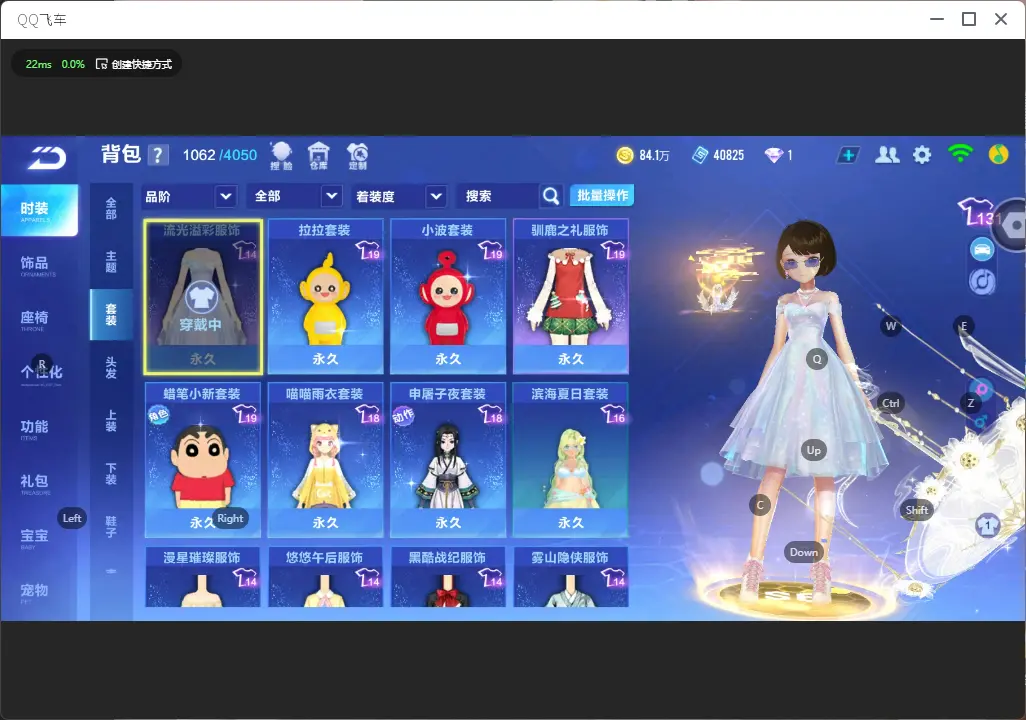This screenshot has width=1026, height=720.
Task: Select the 喵喵雨衣套装 outfit card
Action: tap(325, 459)
